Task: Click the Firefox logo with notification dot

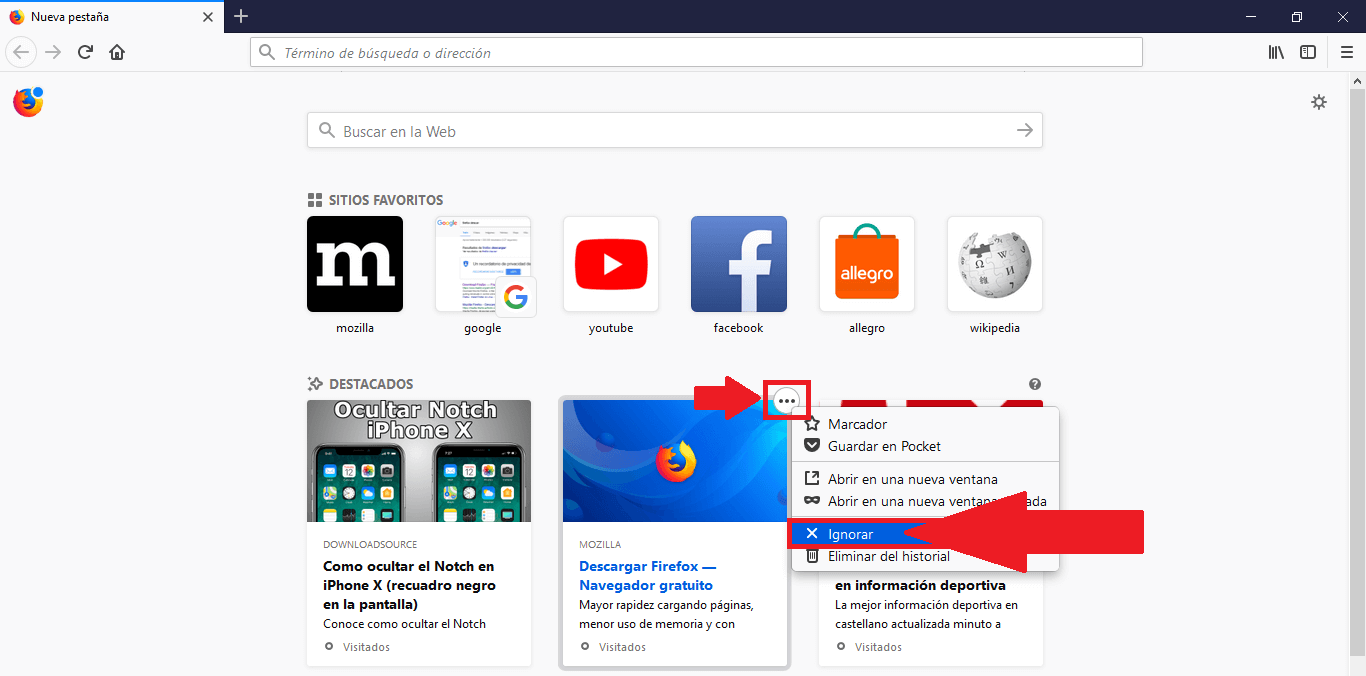Action: 28,102
